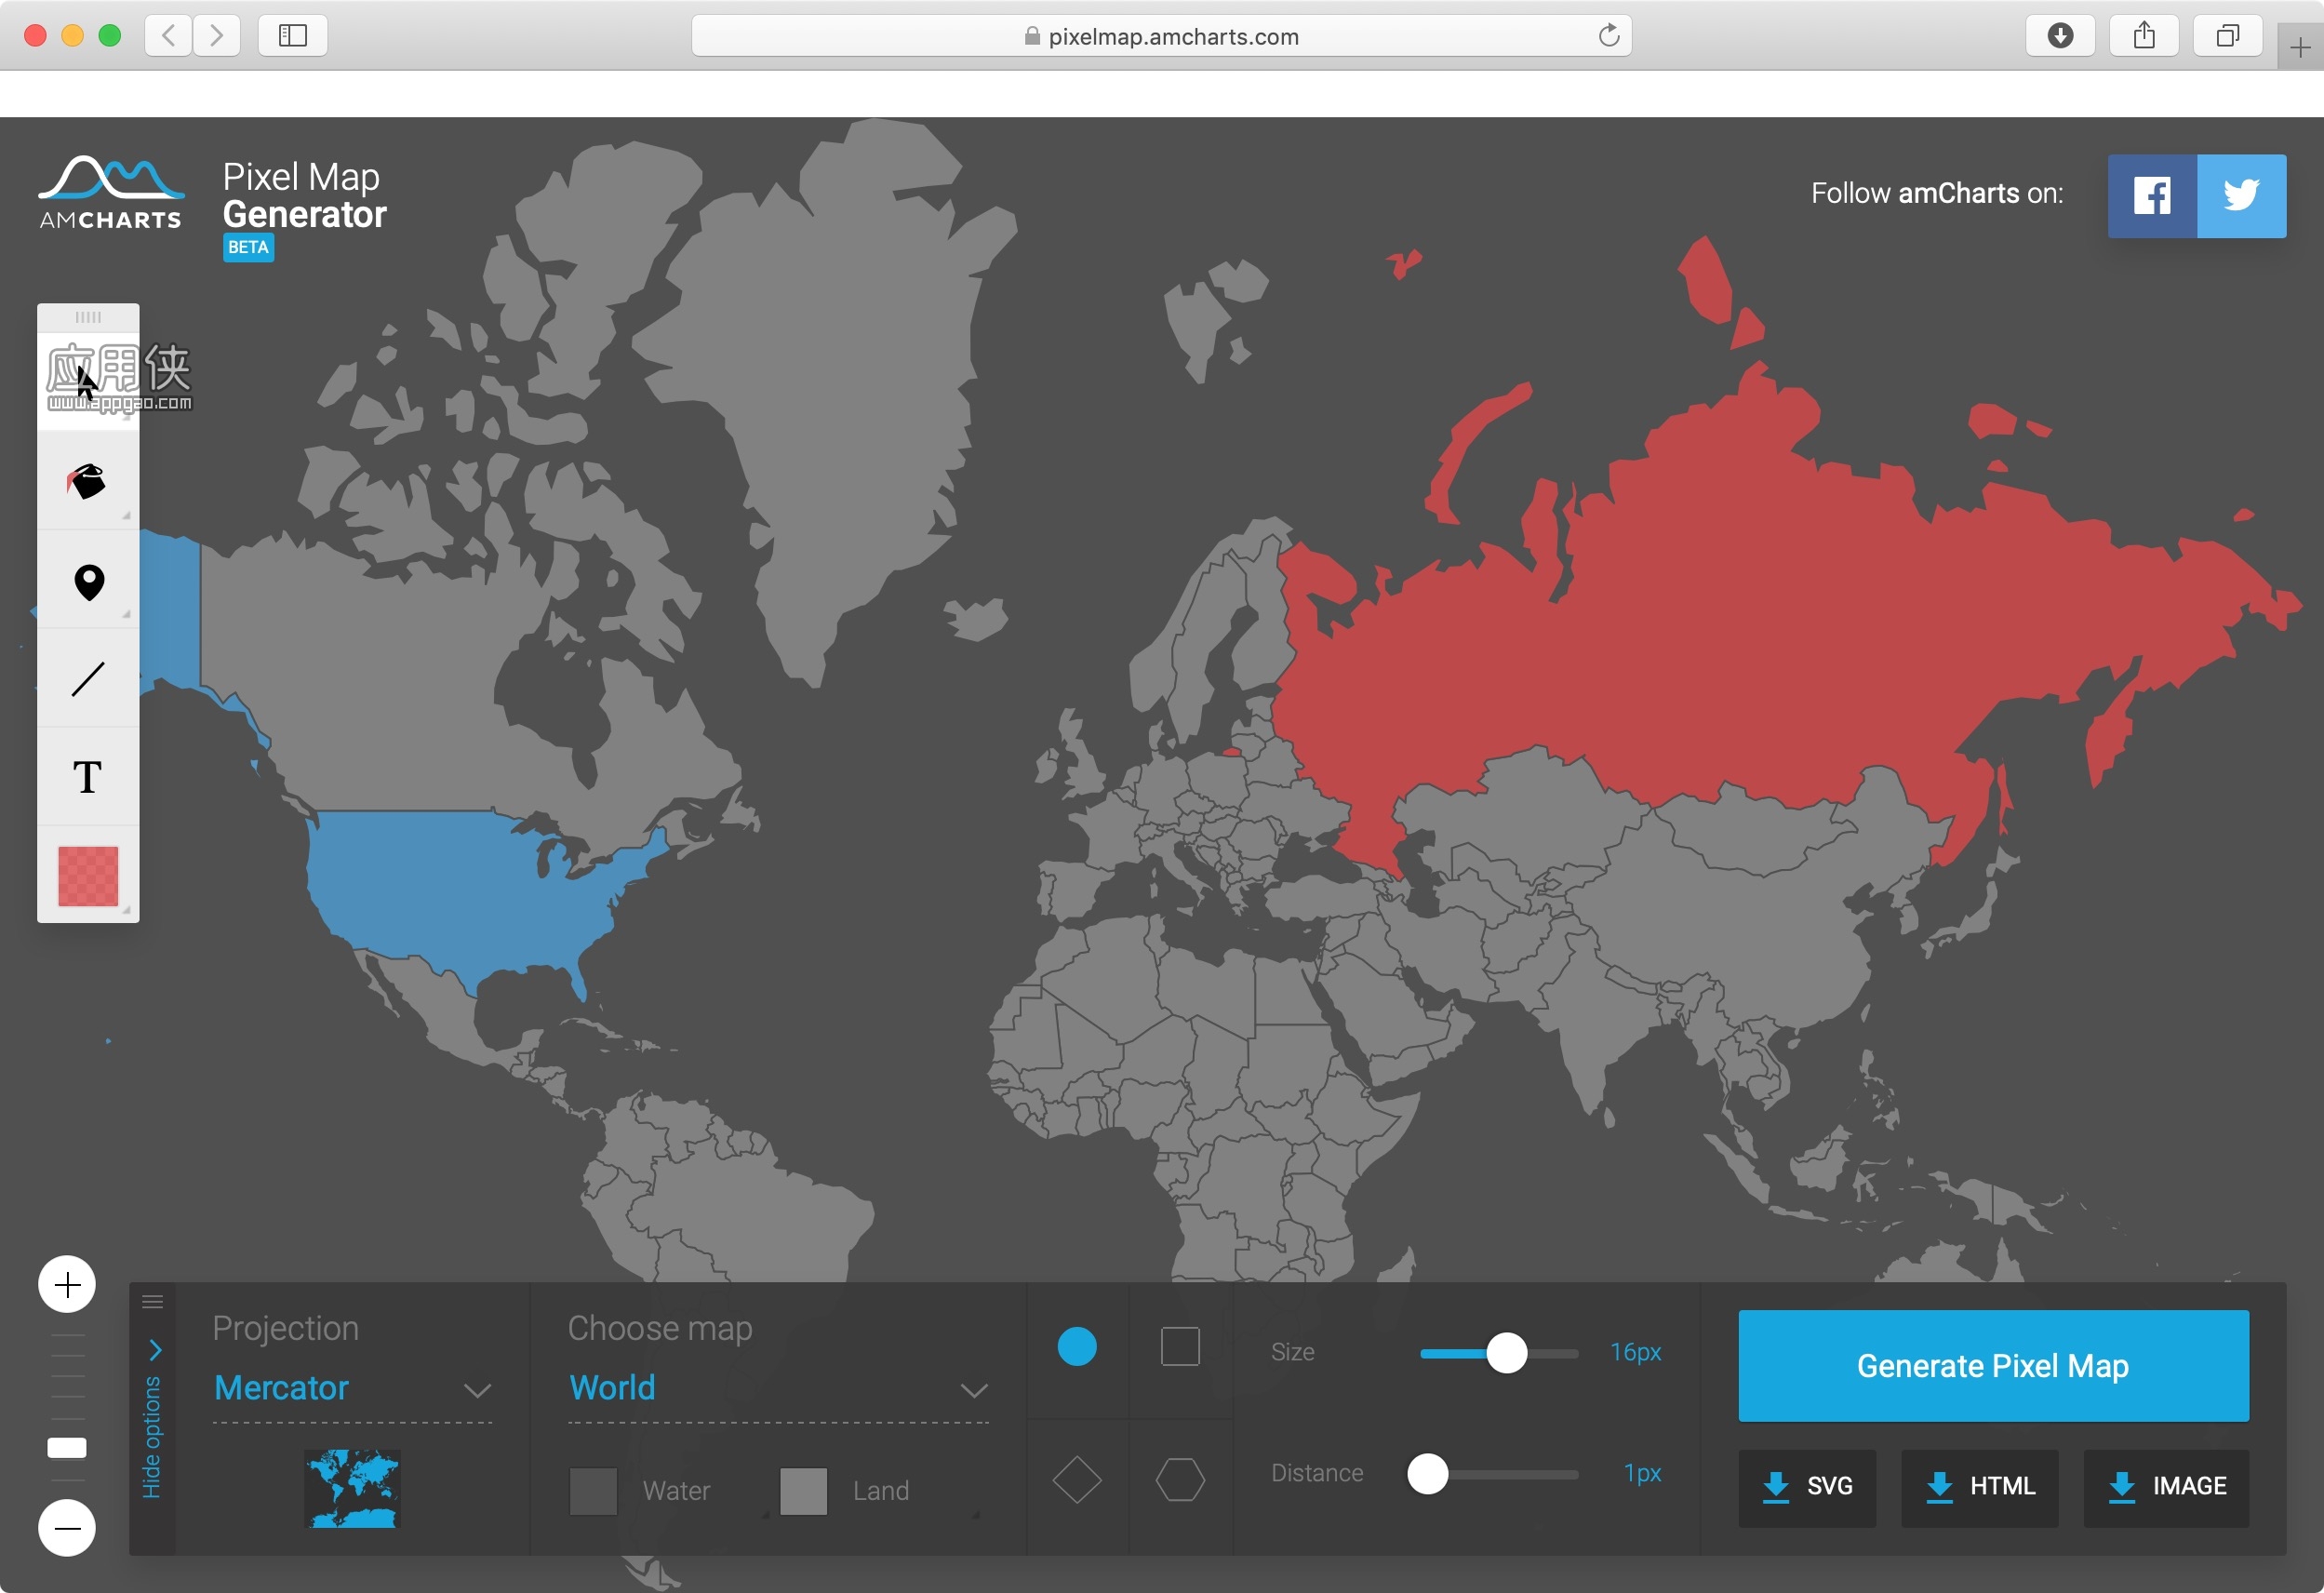Pick the Land color swatch
This screenshot has width=2324, height=1593.
tap(803, 1491)
